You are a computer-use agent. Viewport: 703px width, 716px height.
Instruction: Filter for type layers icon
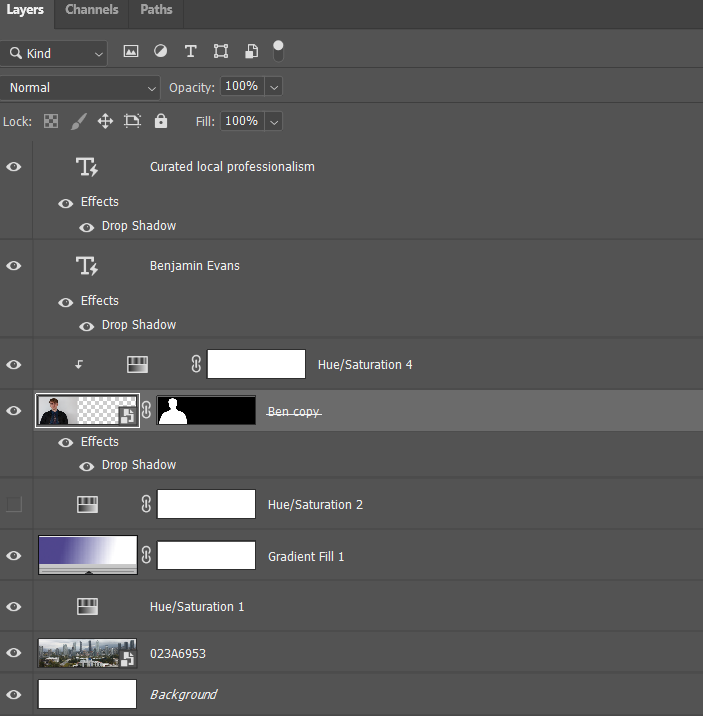coord(190,52)
